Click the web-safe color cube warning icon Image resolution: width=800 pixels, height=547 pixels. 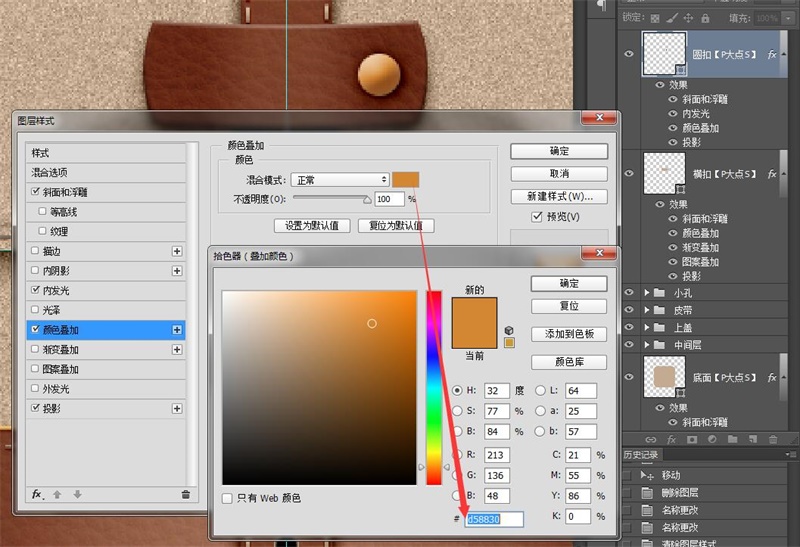coord(509,330)
